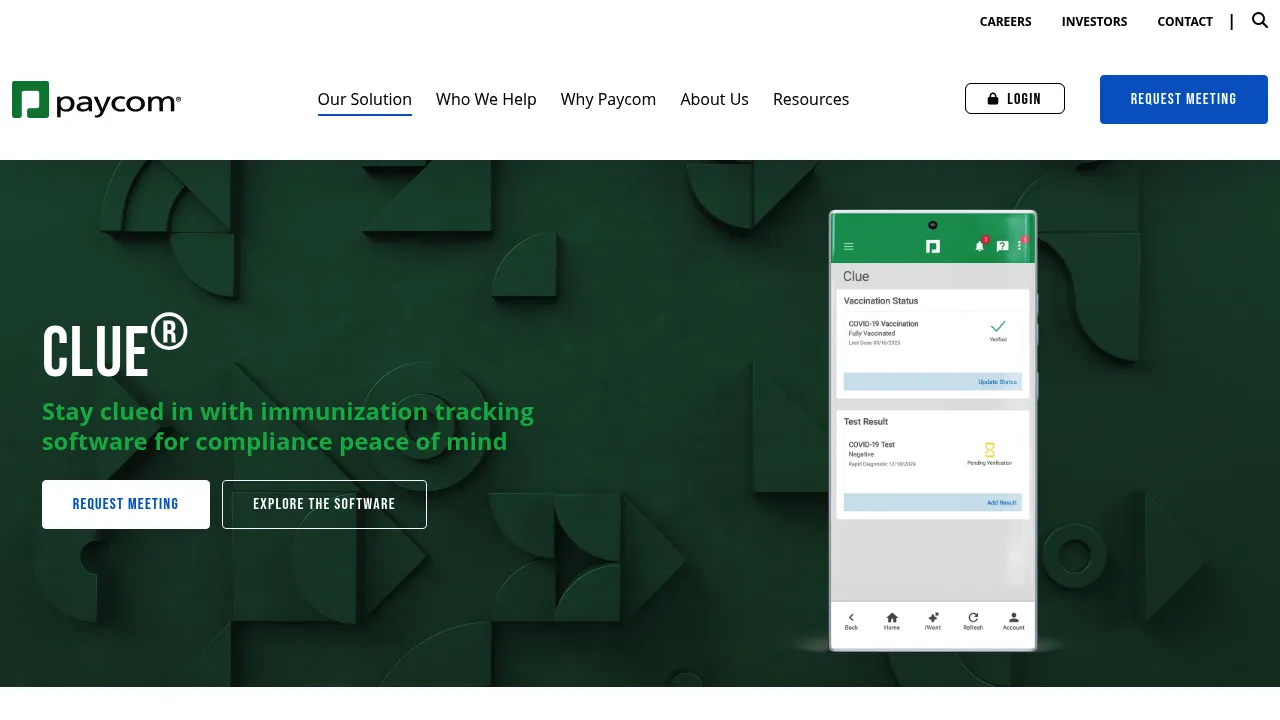This screenshot has height=720, width=1280.
Task: Click Add Result in phone mockup
Action: pyautogui.click(x=1001, y=503)
